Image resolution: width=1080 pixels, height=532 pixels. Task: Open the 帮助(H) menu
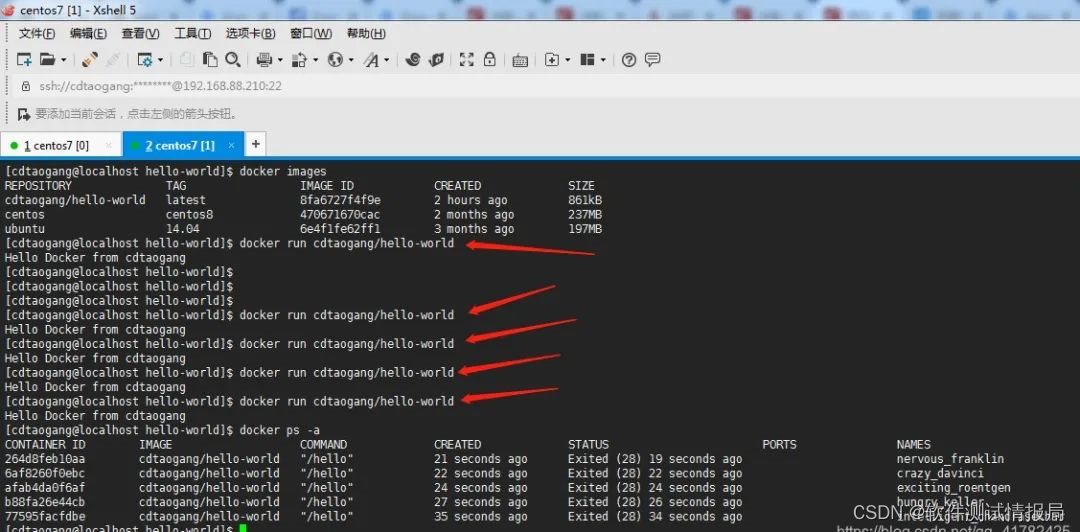[366, 34]
